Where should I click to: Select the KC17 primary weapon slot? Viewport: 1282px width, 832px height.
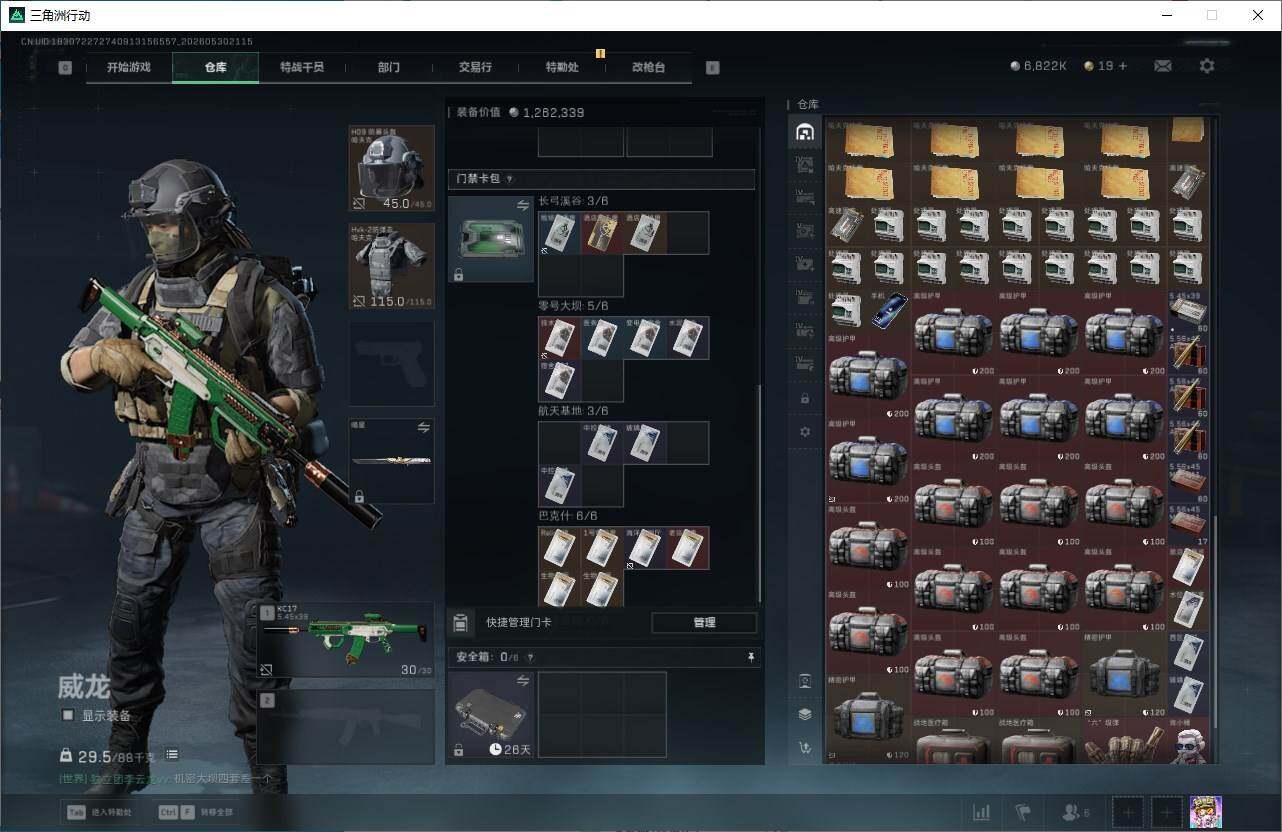[x=347, y=641]
